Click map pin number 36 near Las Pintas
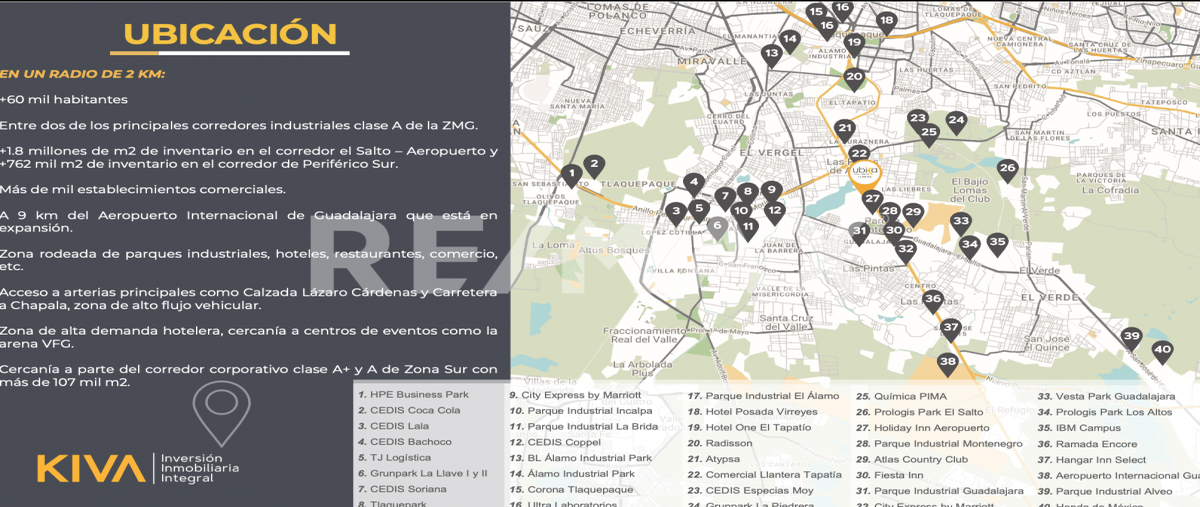1200x507 pixels. tap(933, 301)
